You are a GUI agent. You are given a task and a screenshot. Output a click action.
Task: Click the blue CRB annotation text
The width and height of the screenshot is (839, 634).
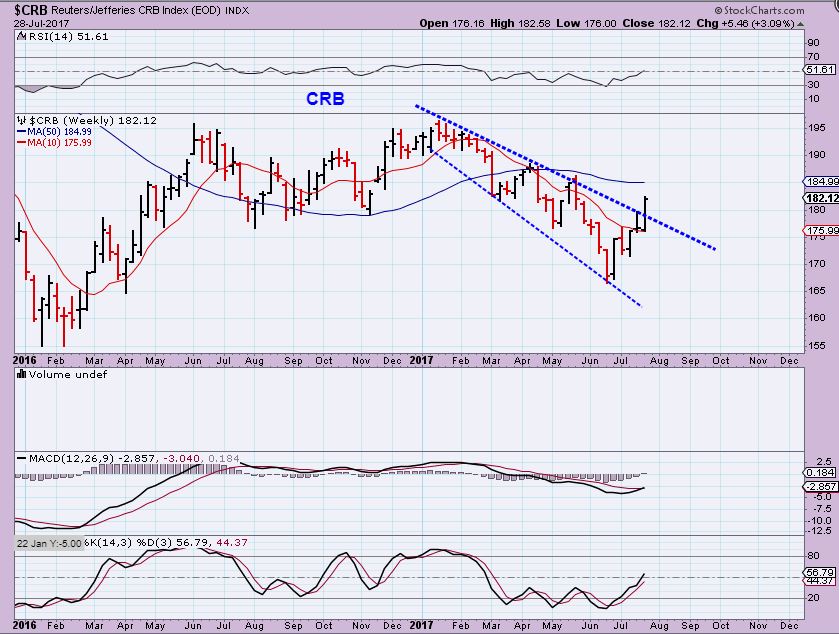point(325,99)
